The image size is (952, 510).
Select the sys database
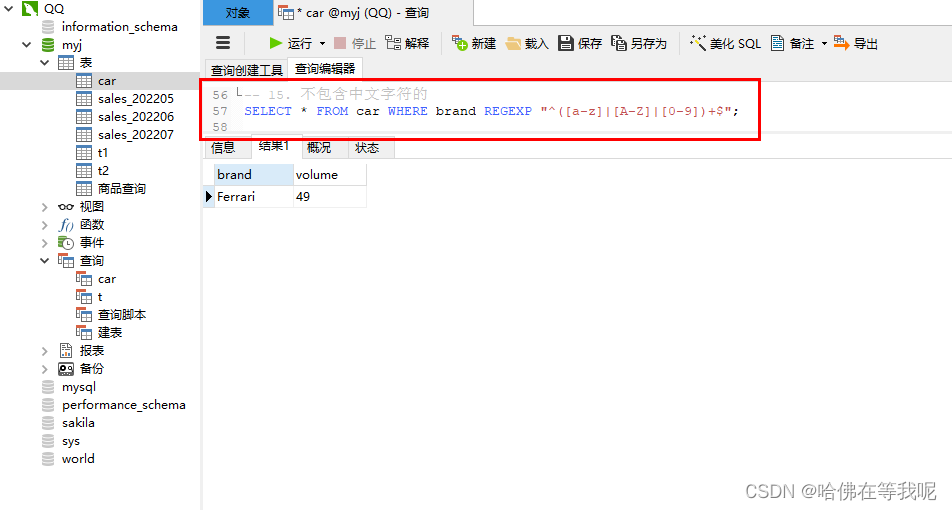[x=70, y=441]
